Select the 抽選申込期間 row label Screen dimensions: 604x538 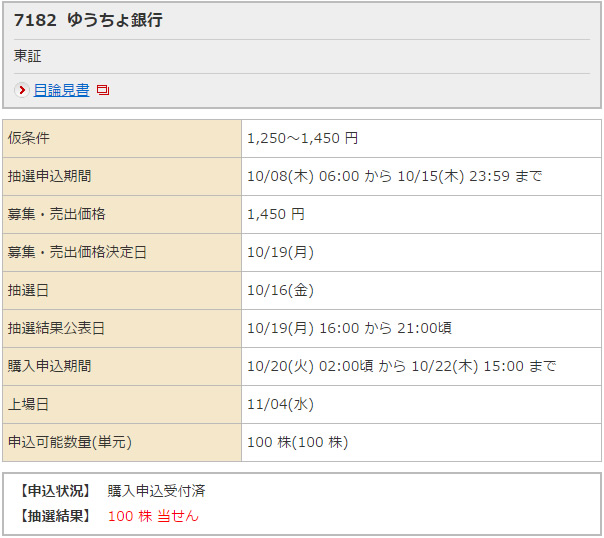tap(49, 176)
